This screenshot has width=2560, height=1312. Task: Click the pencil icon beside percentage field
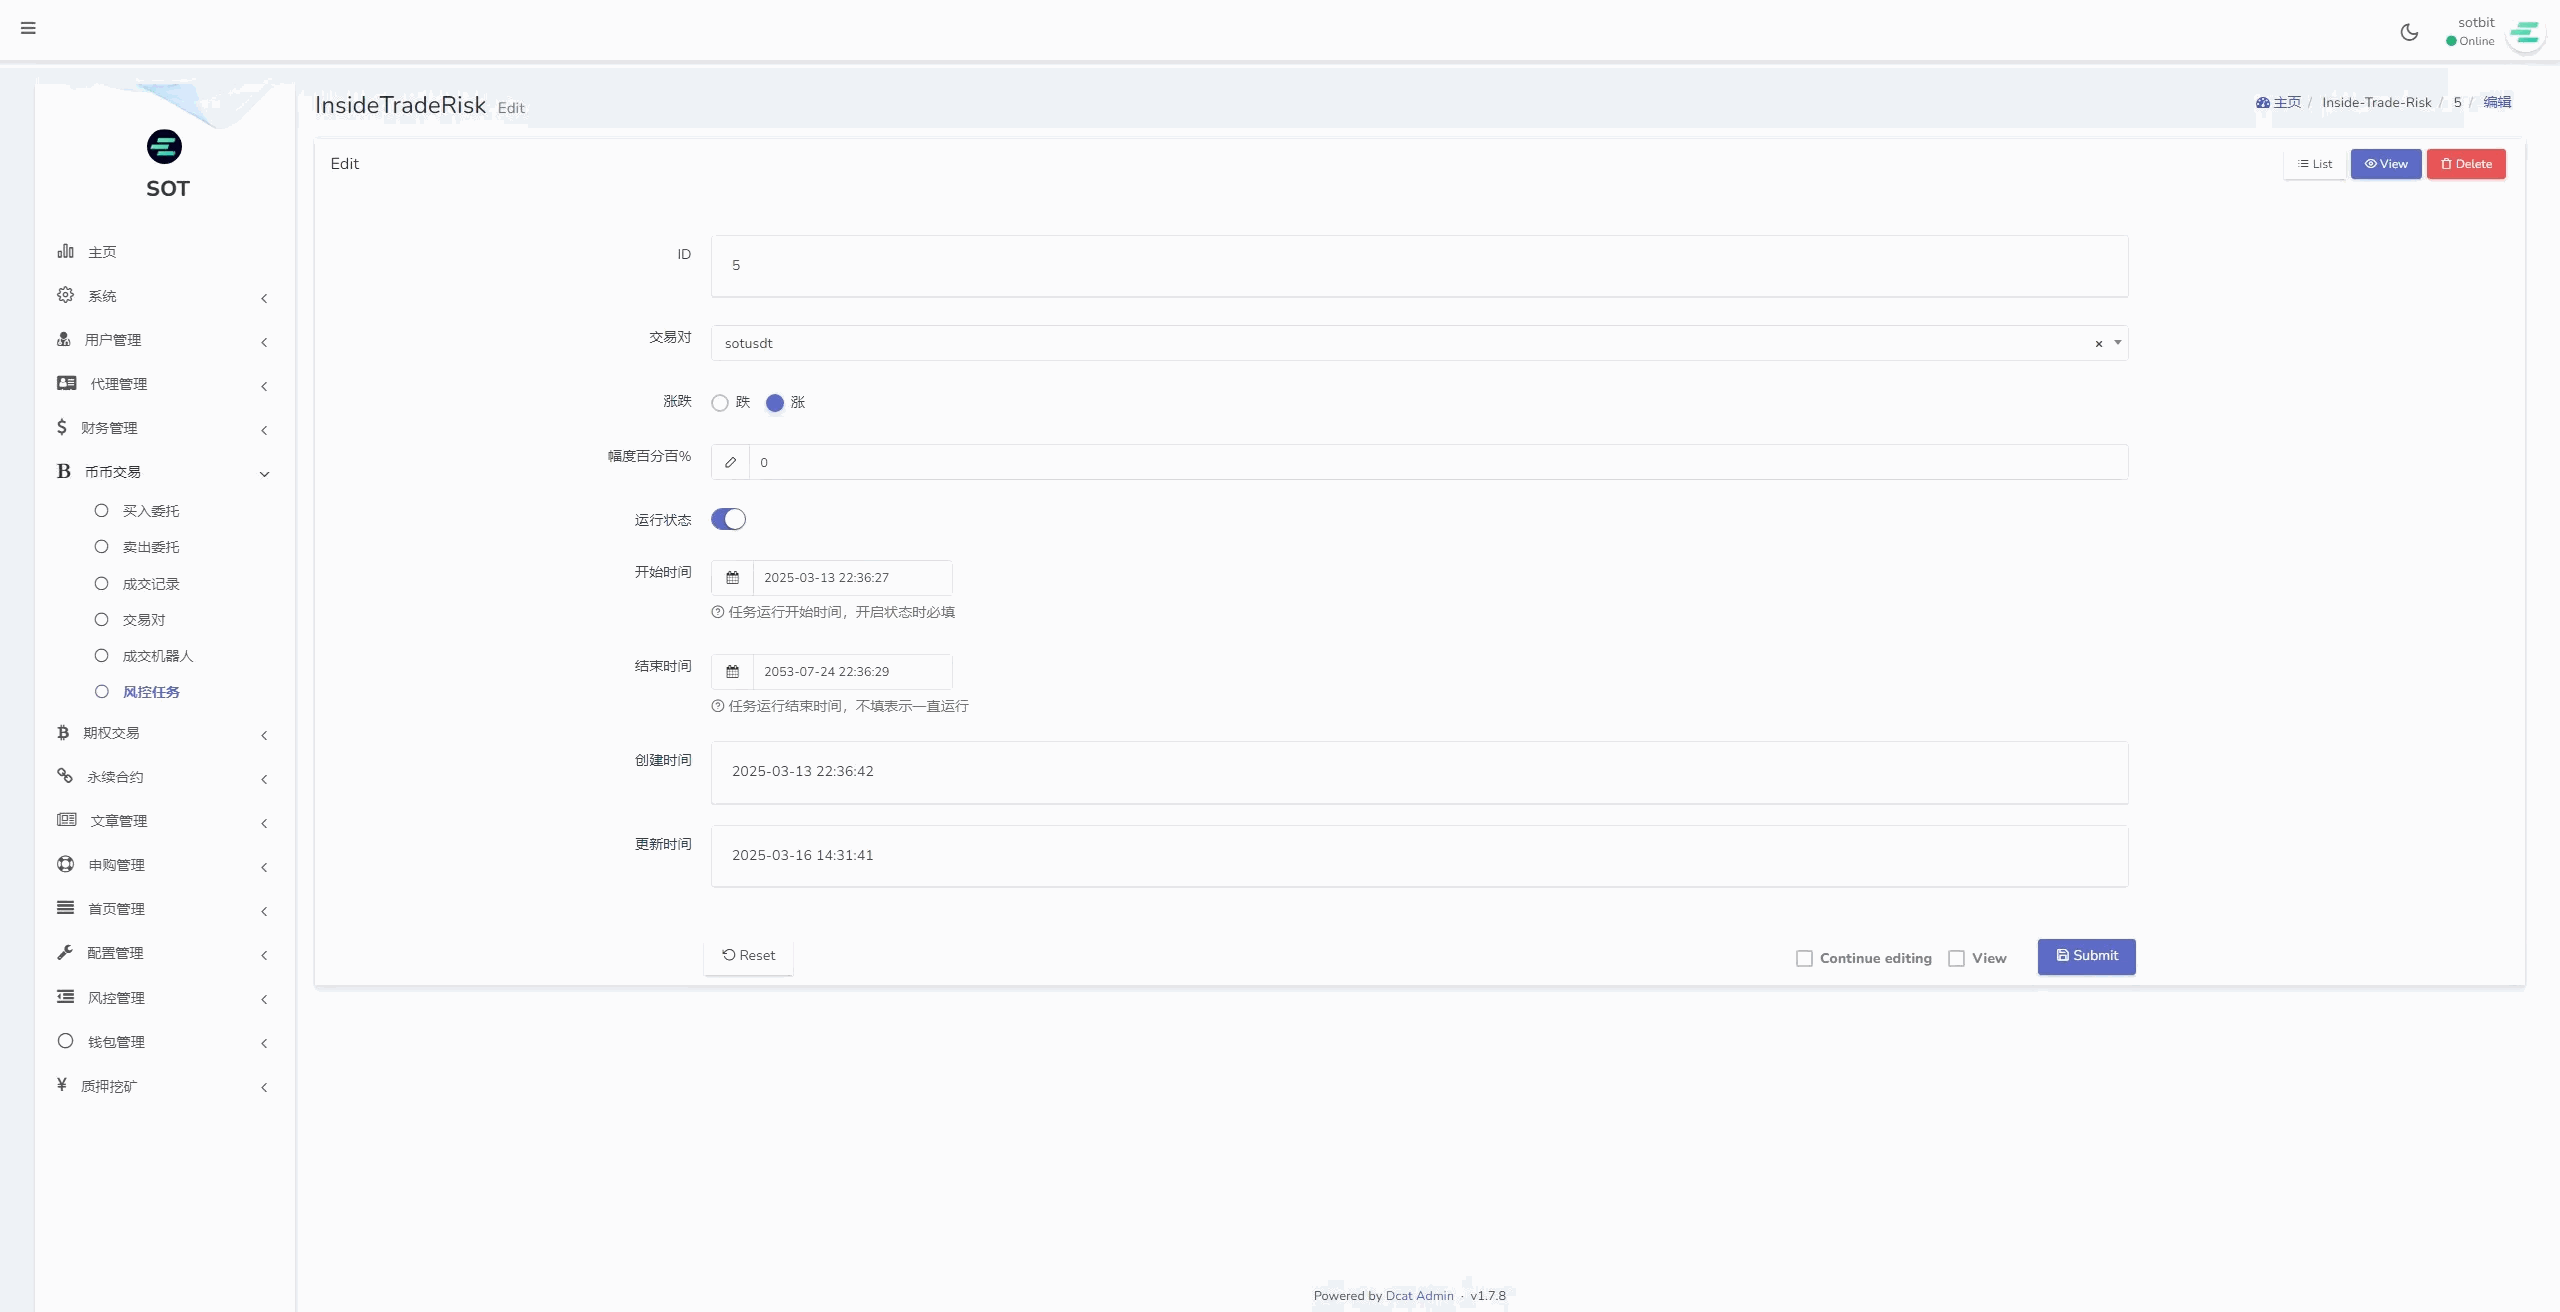click(x=731, y=462)
